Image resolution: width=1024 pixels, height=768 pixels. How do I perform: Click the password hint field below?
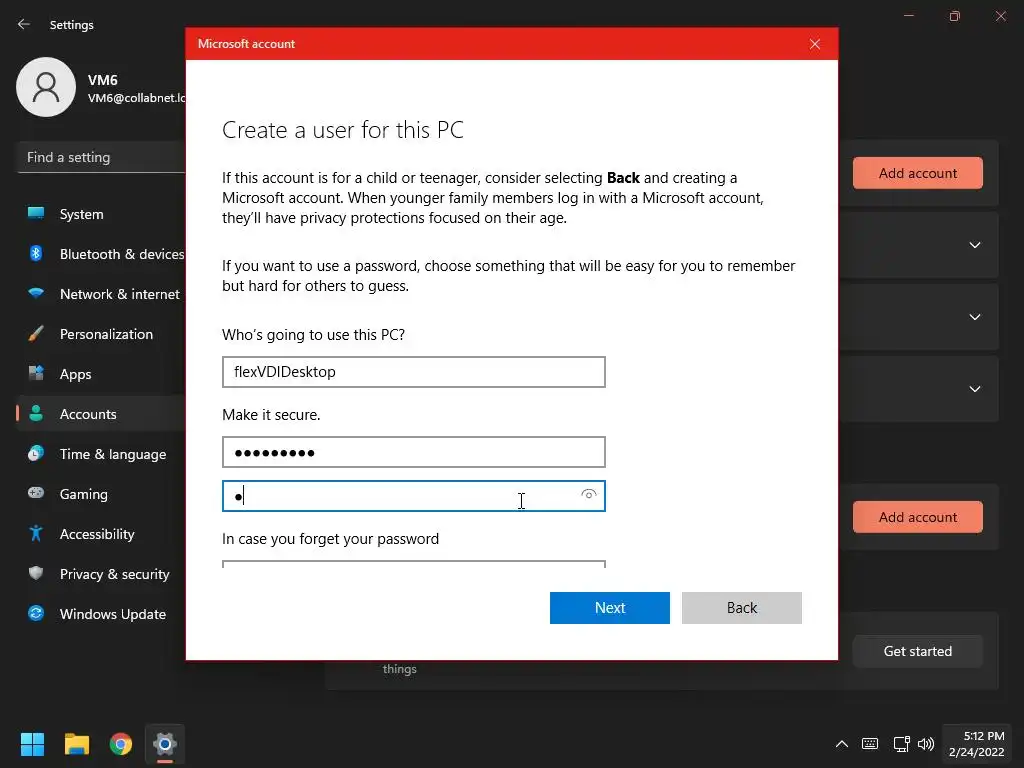coord(413,564)
